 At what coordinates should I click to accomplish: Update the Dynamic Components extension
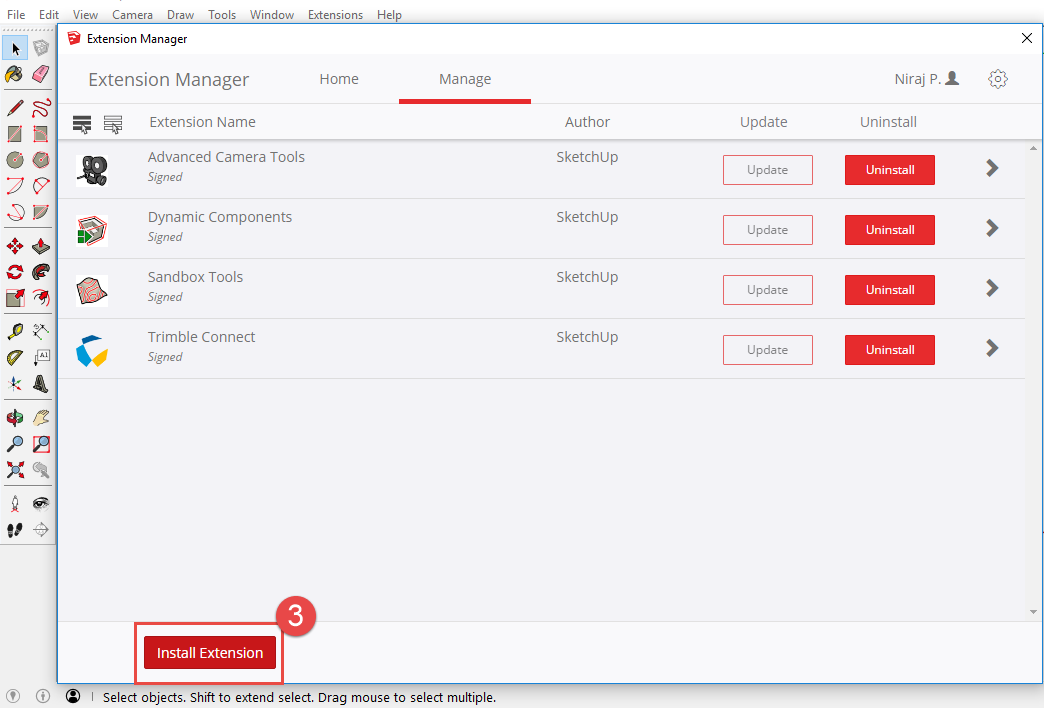768,230
